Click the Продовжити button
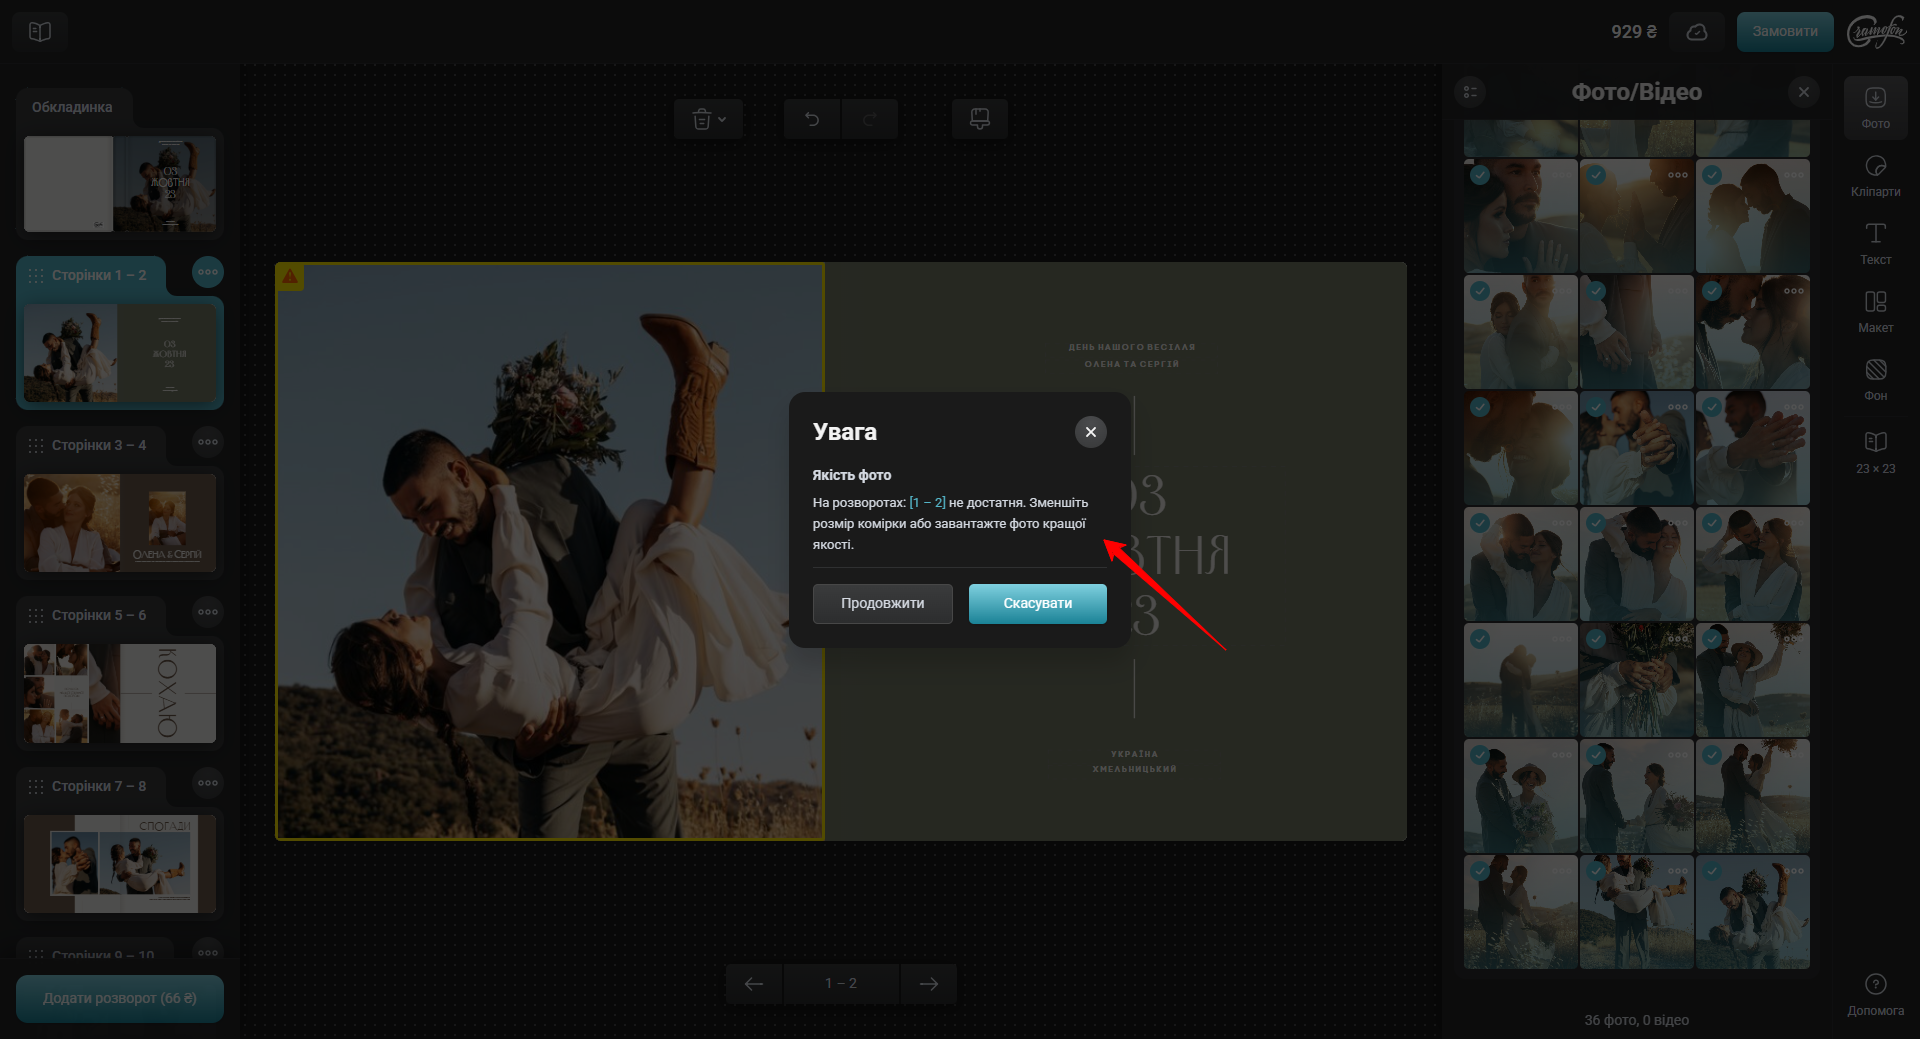The height and width of the screenshot is (1039, 1920). pos(882,604)
